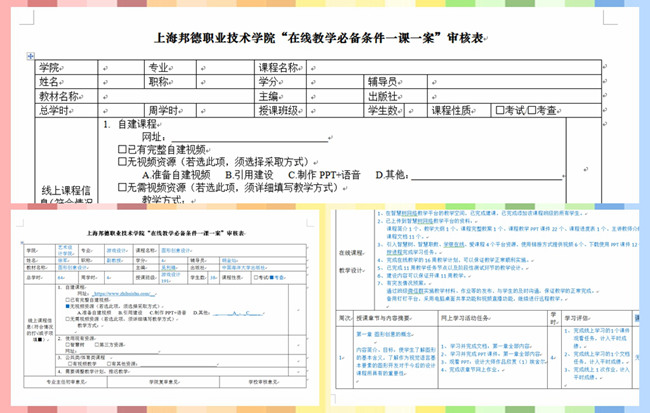The image size is (650, 413).
Task: Tick the 考查 checkbox in top form
Action: [532, 110]
